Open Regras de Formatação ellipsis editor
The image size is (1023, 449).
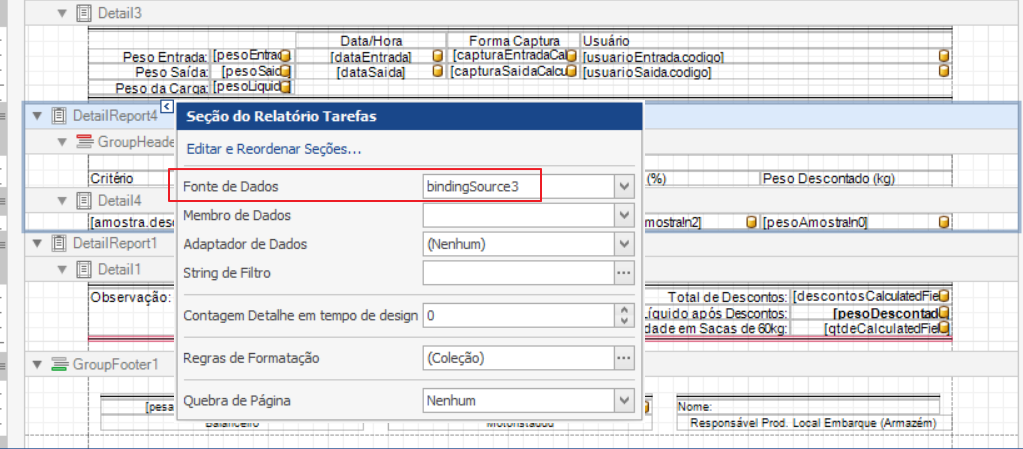pos(624,358)
